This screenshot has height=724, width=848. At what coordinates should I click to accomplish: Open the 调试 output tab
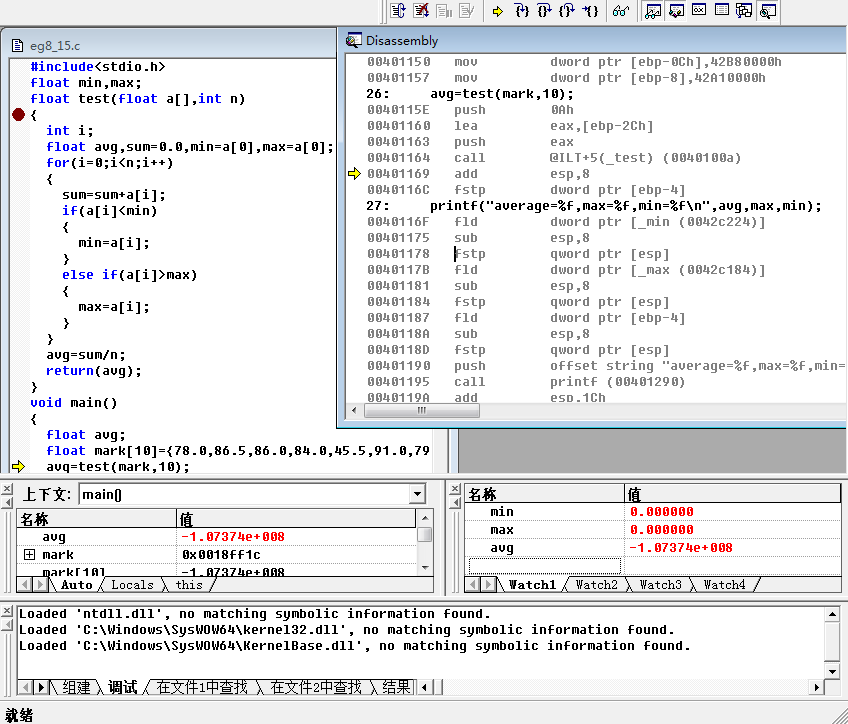pos(123,687)
